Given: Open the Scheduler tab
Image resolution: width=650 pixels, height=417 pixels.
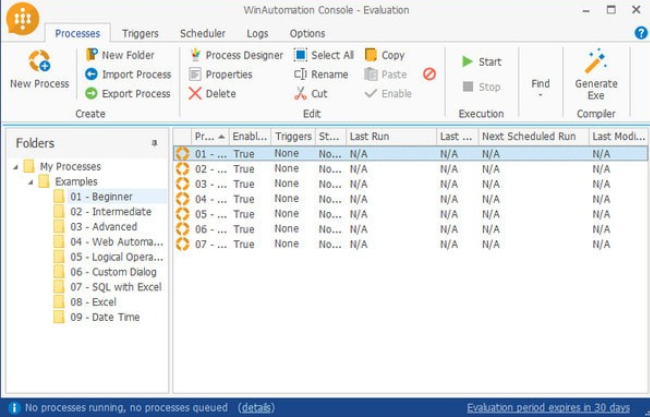Looking at the screenshot, I should click(202, 33).
